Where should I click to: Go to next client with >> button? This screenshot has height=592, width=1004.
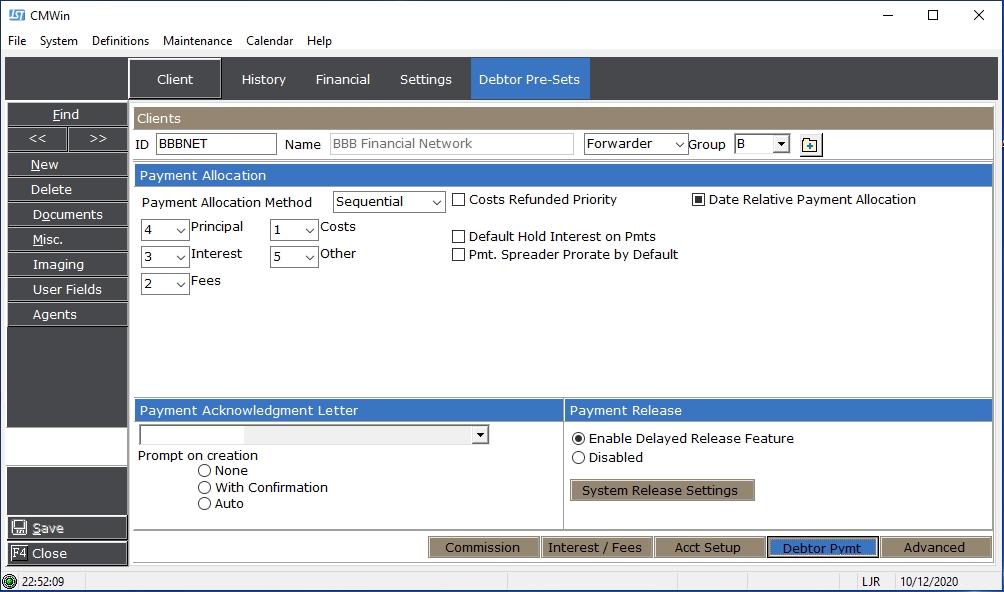coord(97,139)
